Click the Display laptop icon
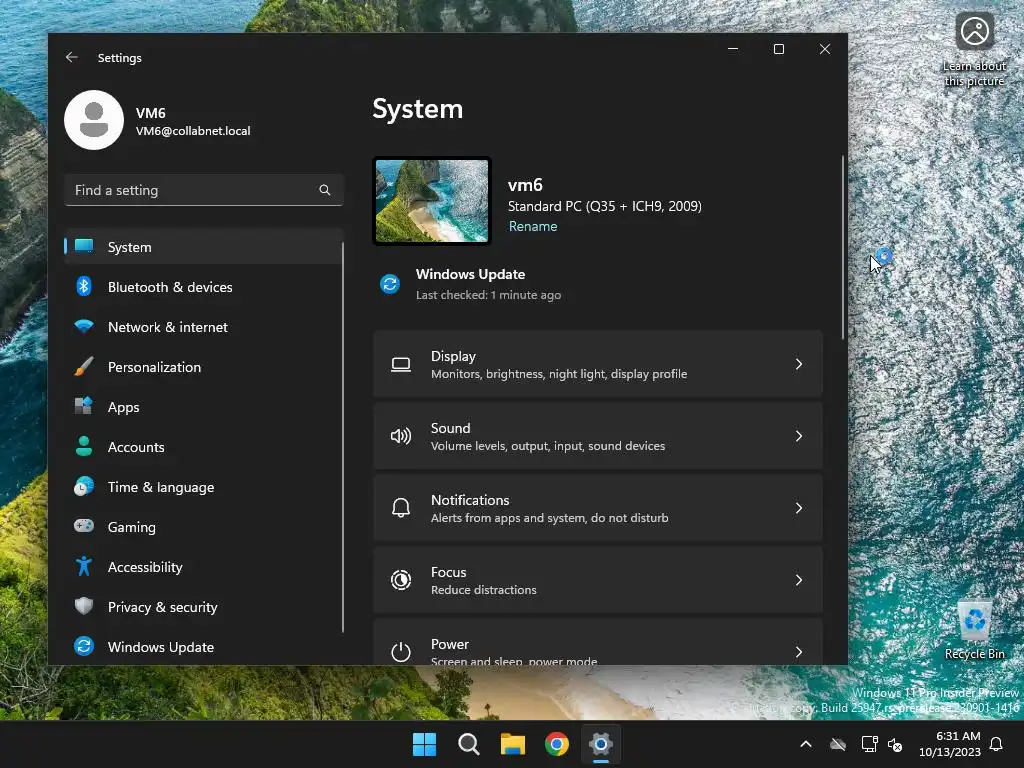 click(x=401, y=364)
